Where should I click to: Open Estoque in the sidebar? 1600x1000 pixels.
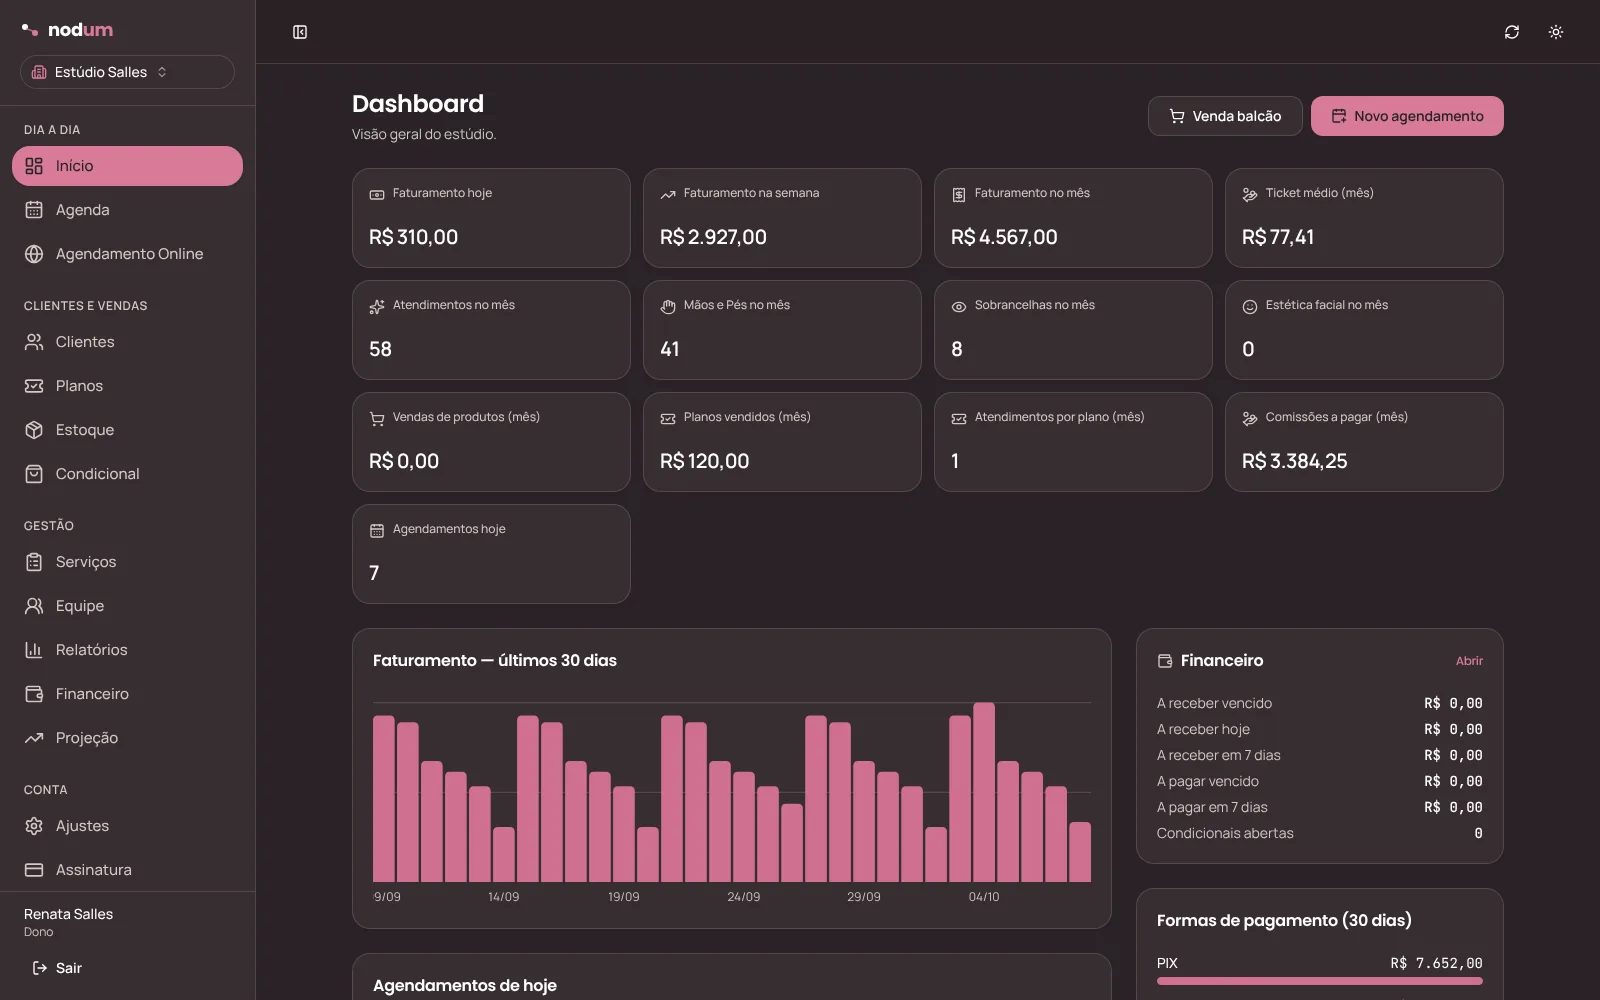tap(127, 430)
